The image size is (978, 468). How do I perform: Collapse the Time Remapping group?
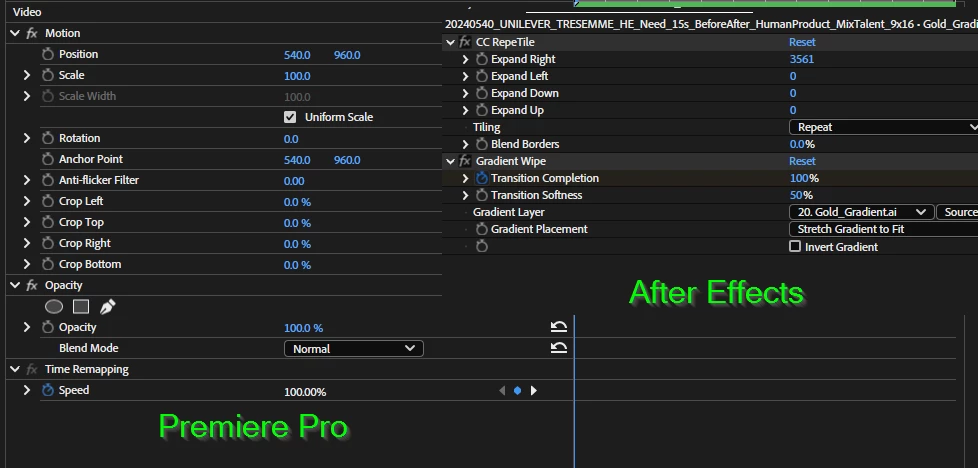[15, 369]
